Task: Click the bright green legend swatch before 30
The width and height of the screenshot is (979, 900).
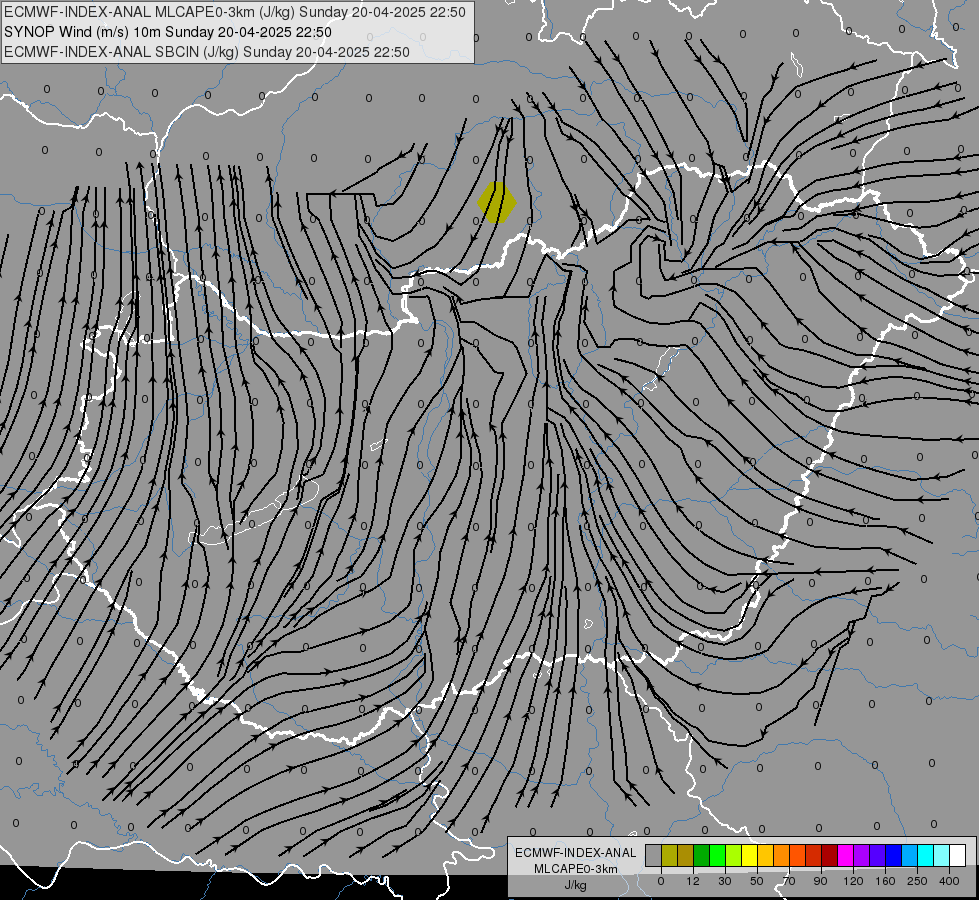Action: point(717,855)
